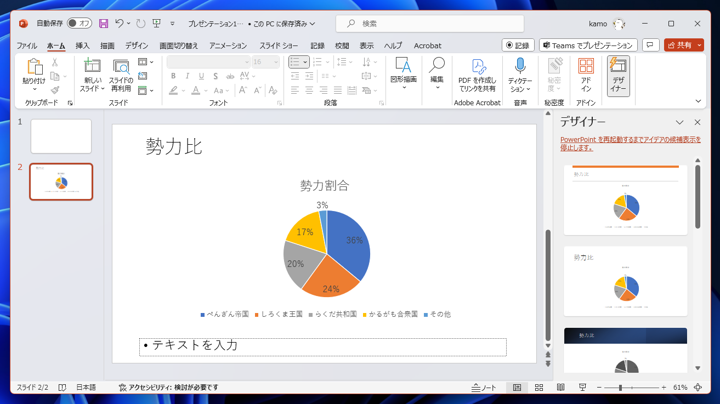
Task: Collapse the ribbon with the chevron
Action: [x=698, y=101]
